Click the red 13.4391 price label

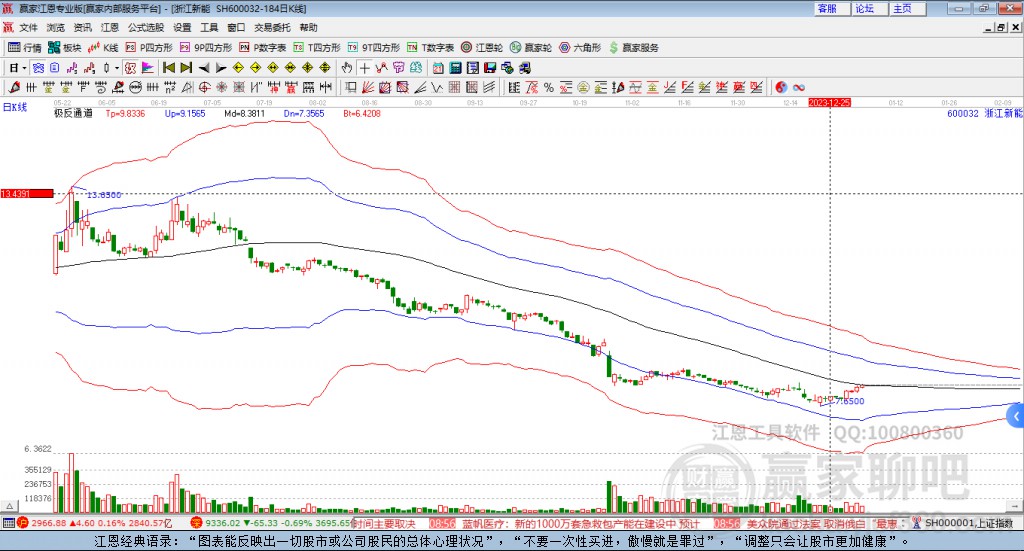click(x=27, y=194)
